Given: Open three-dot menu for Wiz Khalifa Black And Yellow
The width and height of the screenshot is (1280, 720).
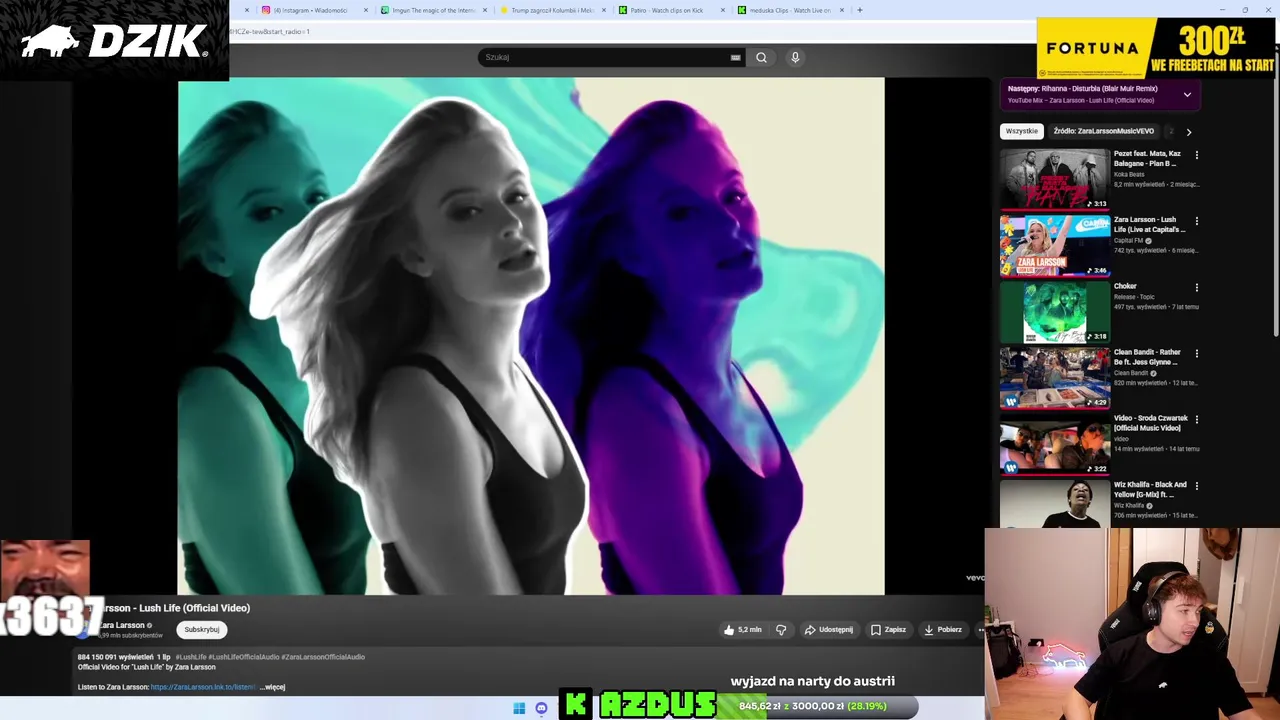Looking at the screenshot, I should (1196, 486).
